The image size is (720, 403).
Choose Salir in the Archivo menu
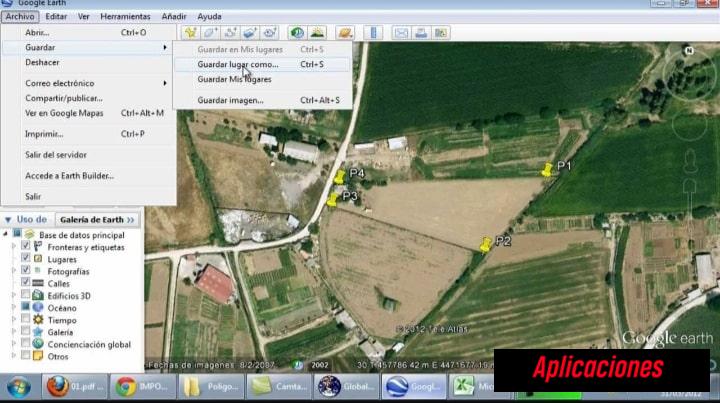[x=89, y=196]
